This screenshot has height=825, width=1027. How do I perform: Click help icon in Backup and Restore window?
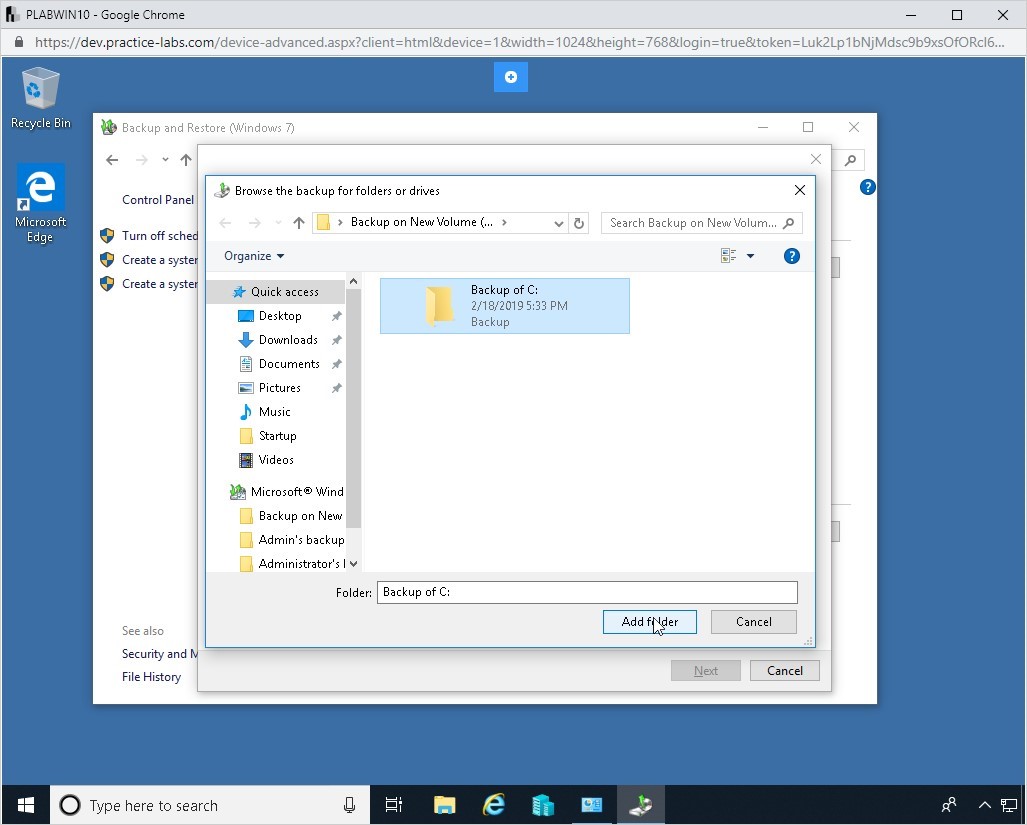click(x=867, y=187)
